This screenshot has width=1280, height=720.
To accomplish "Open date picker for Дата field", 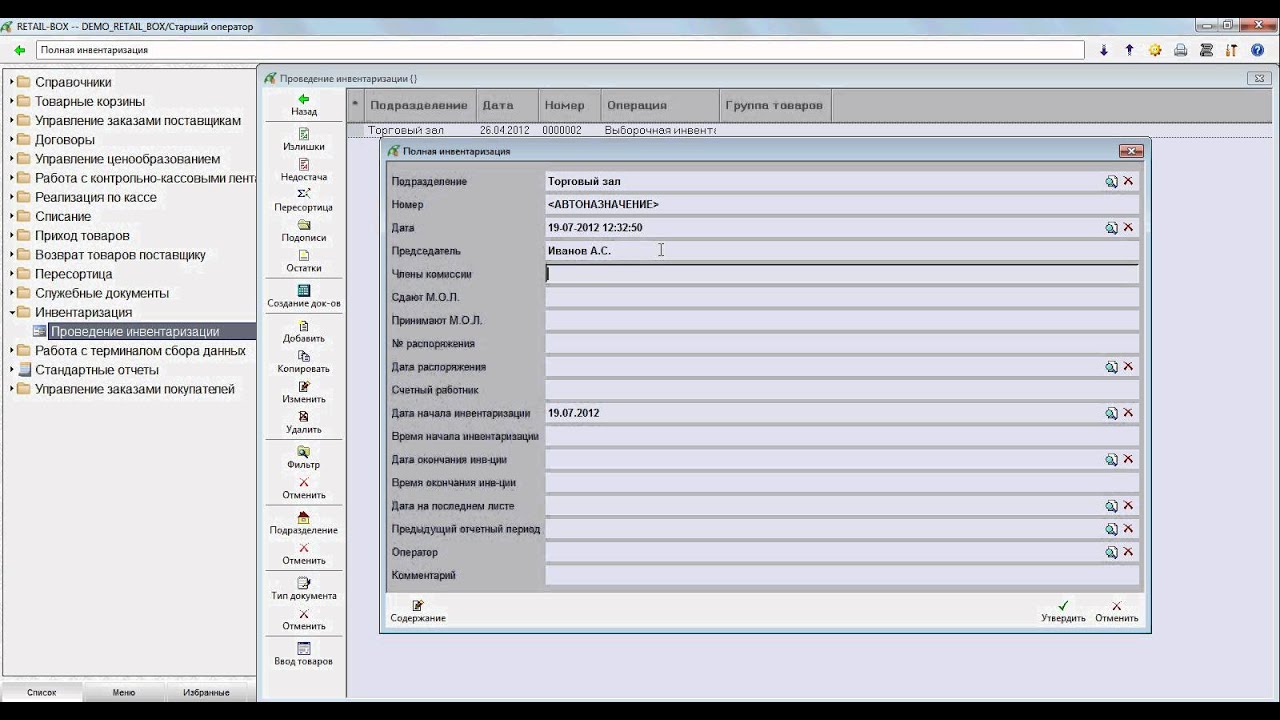I will pyautogui.click(x=1111, y=228).
